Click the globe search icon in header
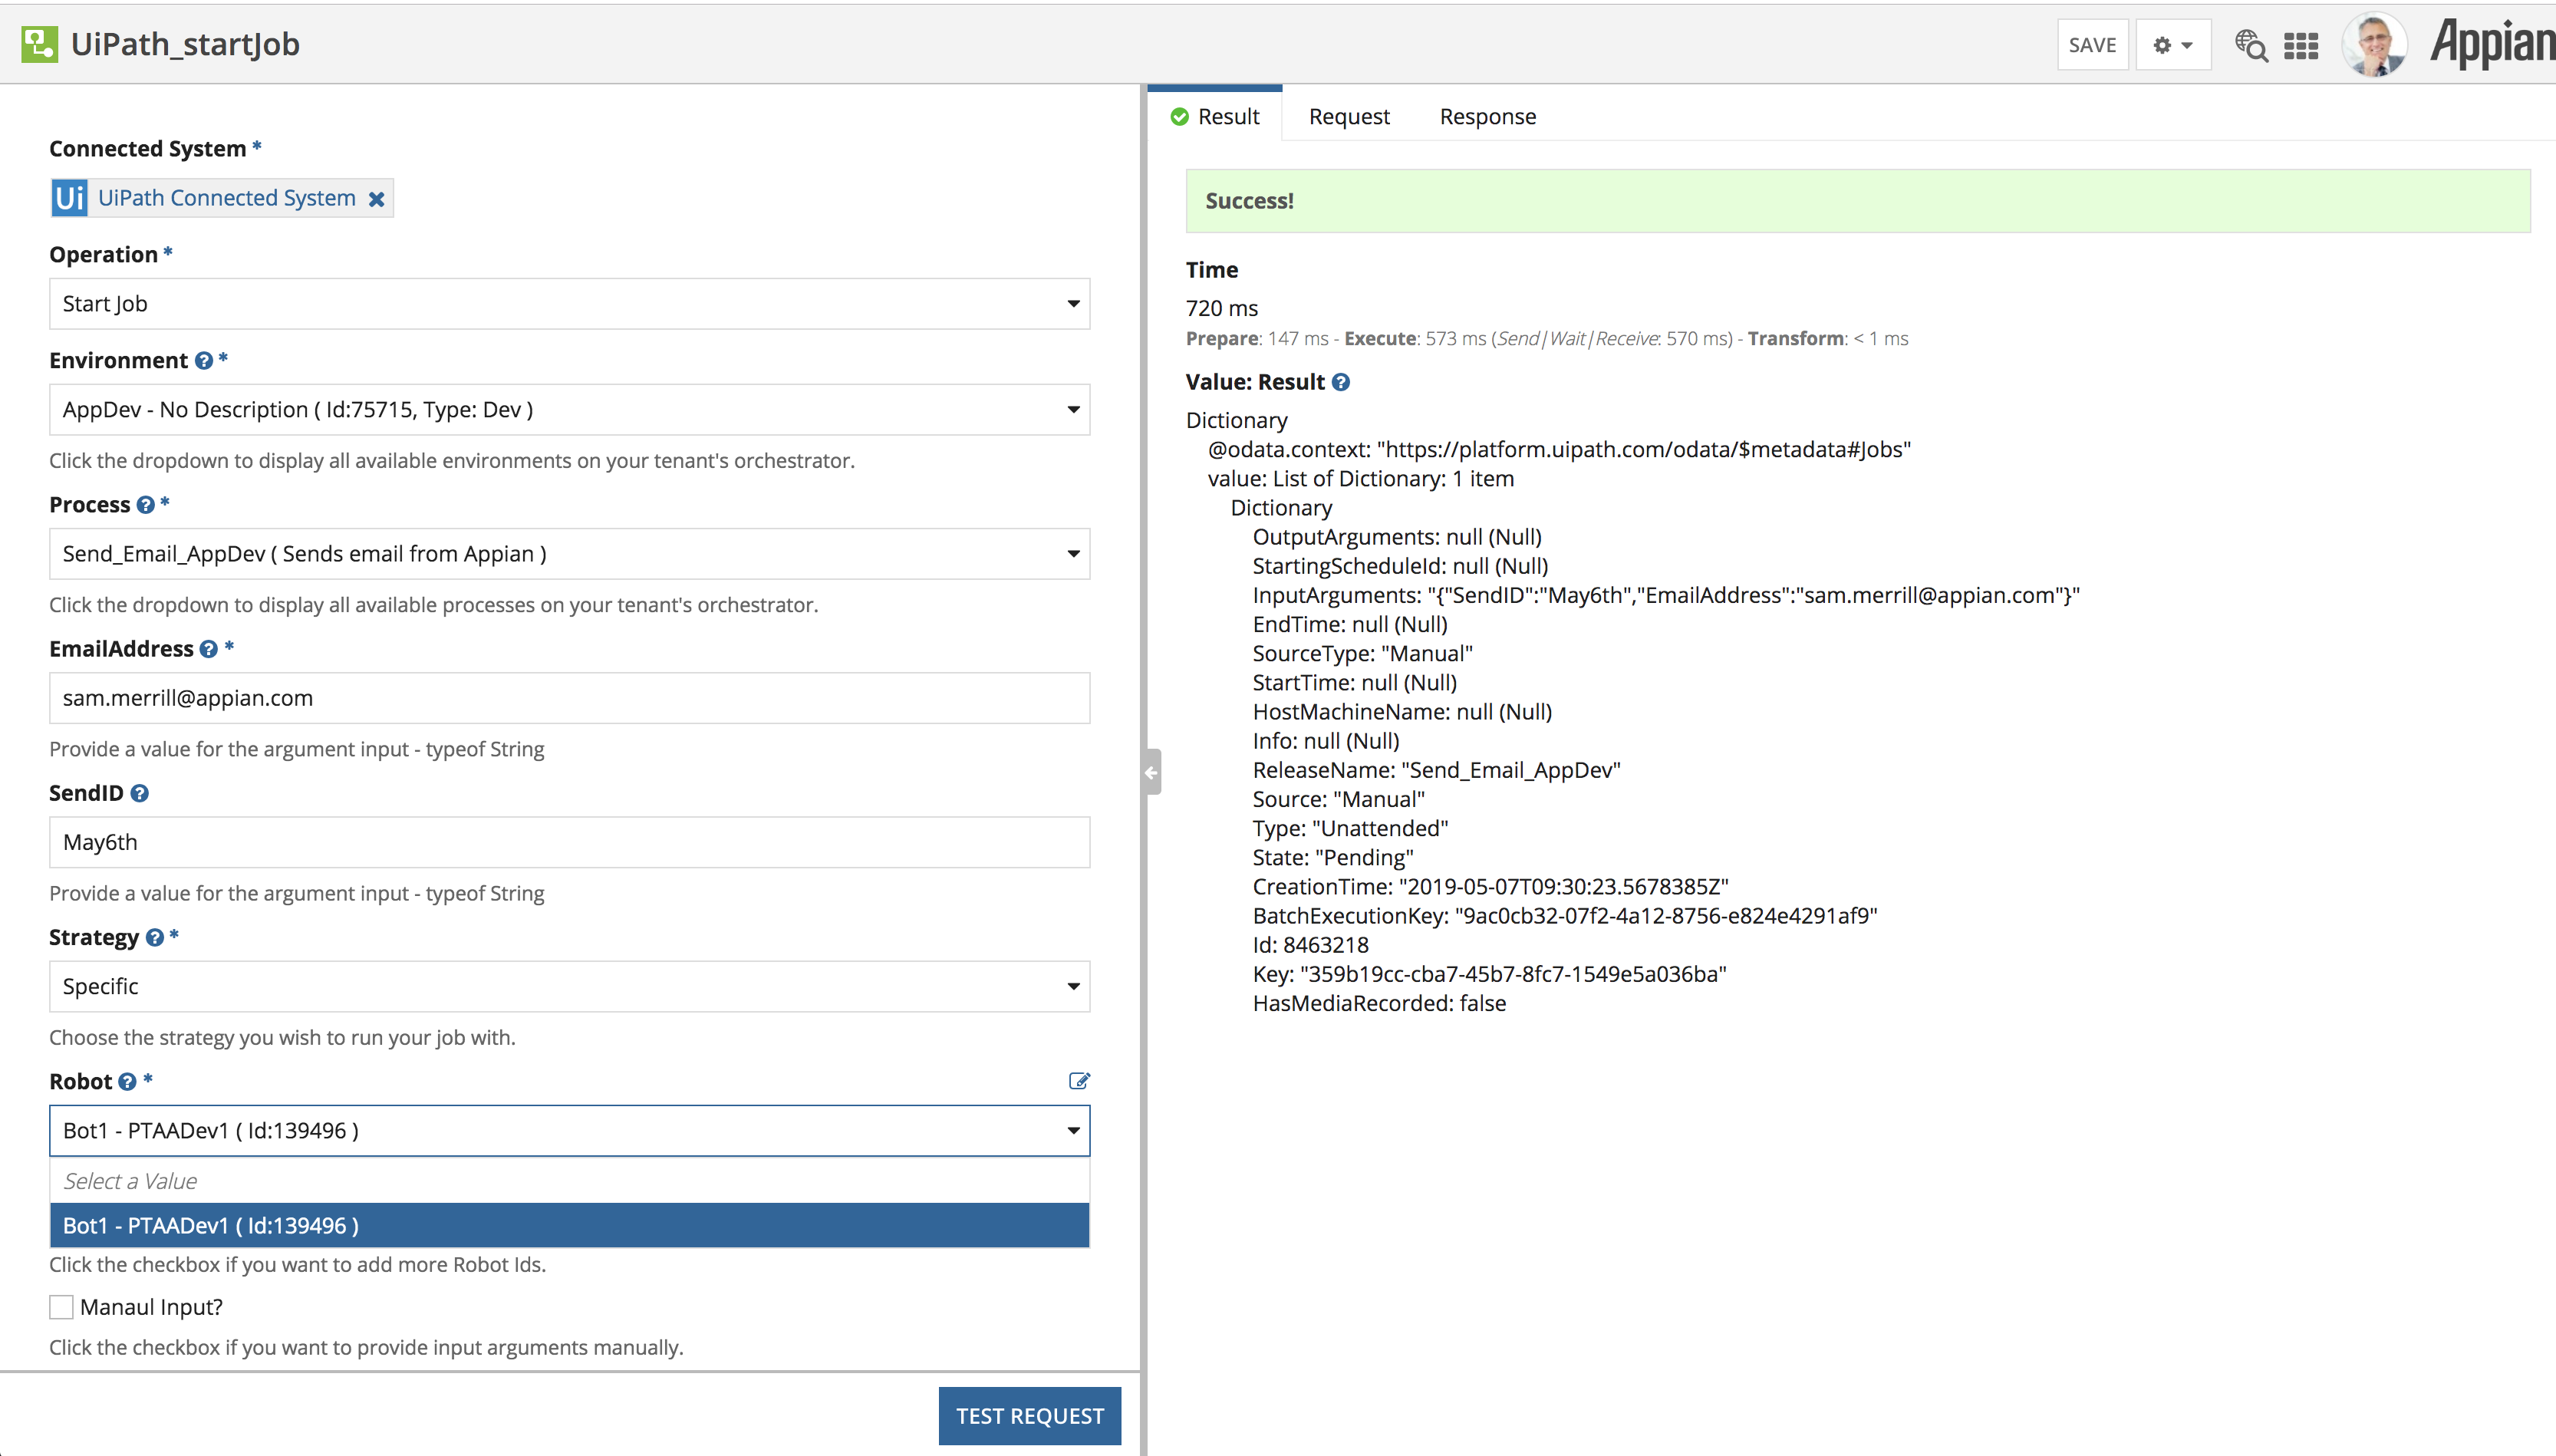This screenshot has height=1456, width=2556. coord(2251,45)
